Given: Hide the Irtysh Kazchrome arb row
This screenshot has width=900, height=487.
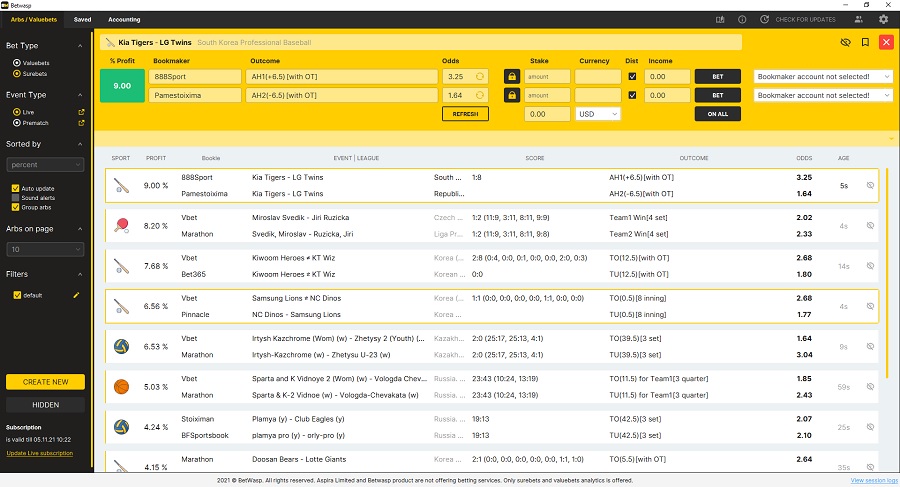Looking at the screenshot, I should pos(870,346).
